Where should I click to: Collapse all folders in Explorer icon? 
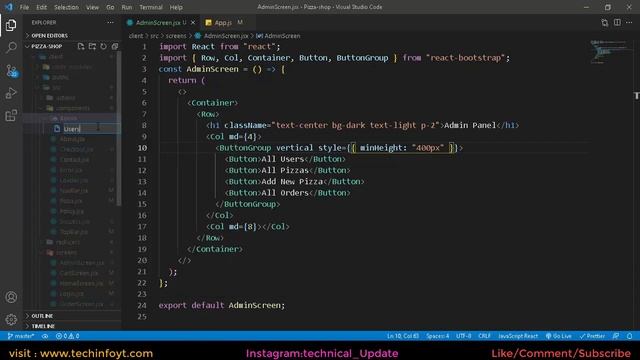(115, 46)
